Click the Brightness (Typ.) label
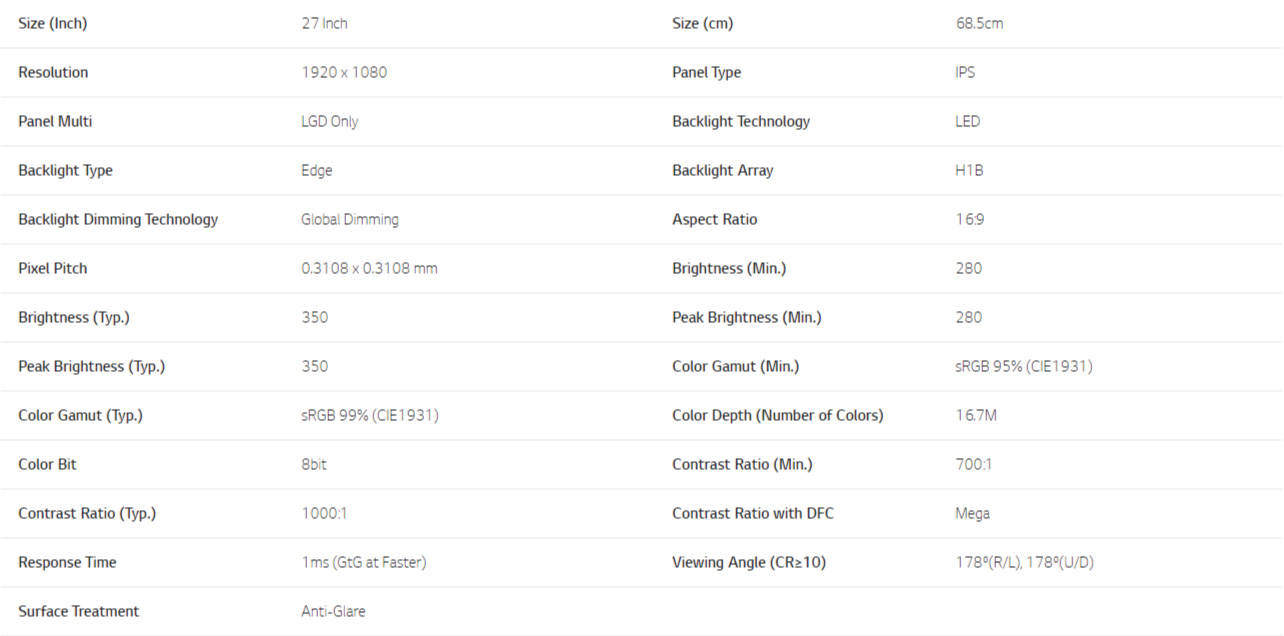Screen dimensions: 1284x636 click(74, 318)
